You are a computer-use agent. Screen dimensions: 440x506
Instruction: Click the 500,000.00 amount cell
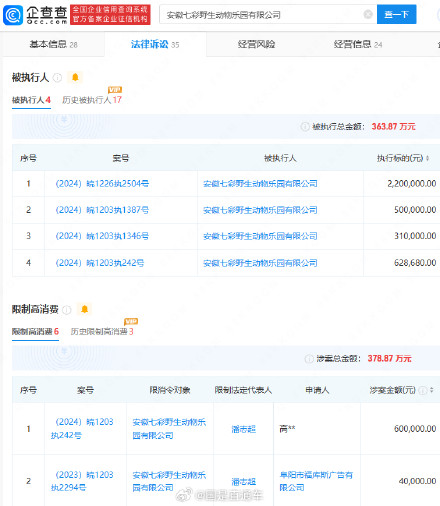click(415, 210)
